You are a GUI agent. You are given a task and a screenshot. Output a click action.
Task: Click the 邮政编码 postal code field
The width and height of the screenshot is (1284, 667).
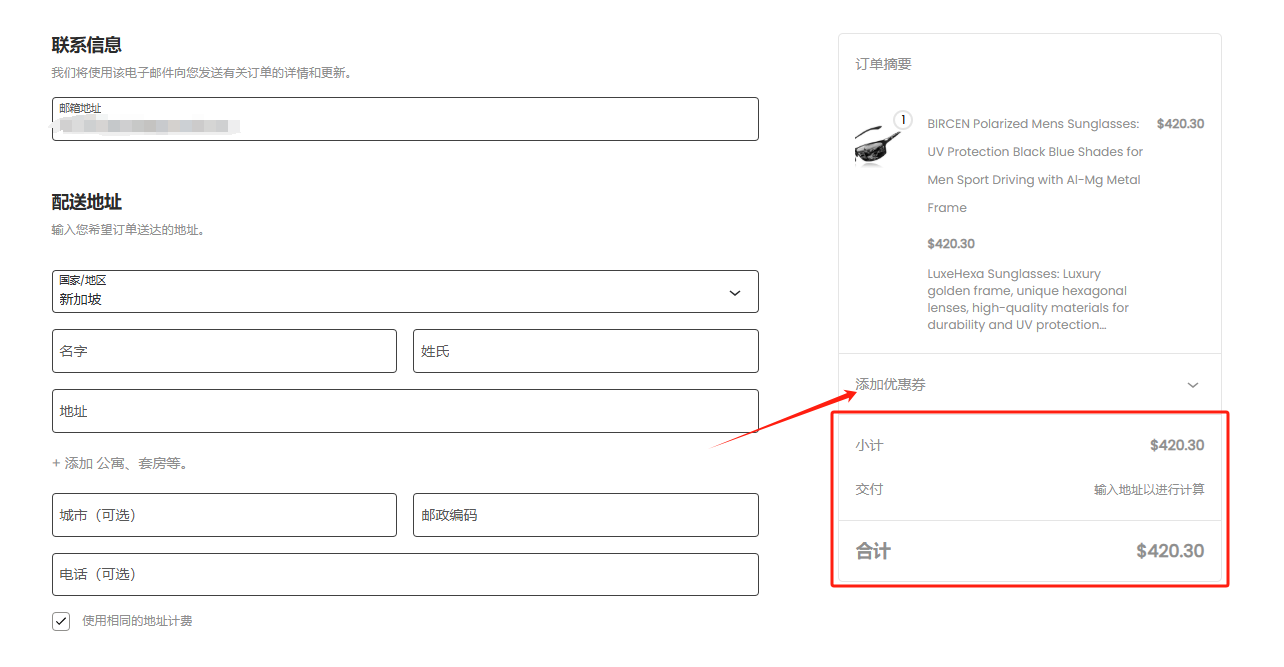[585, 515]
